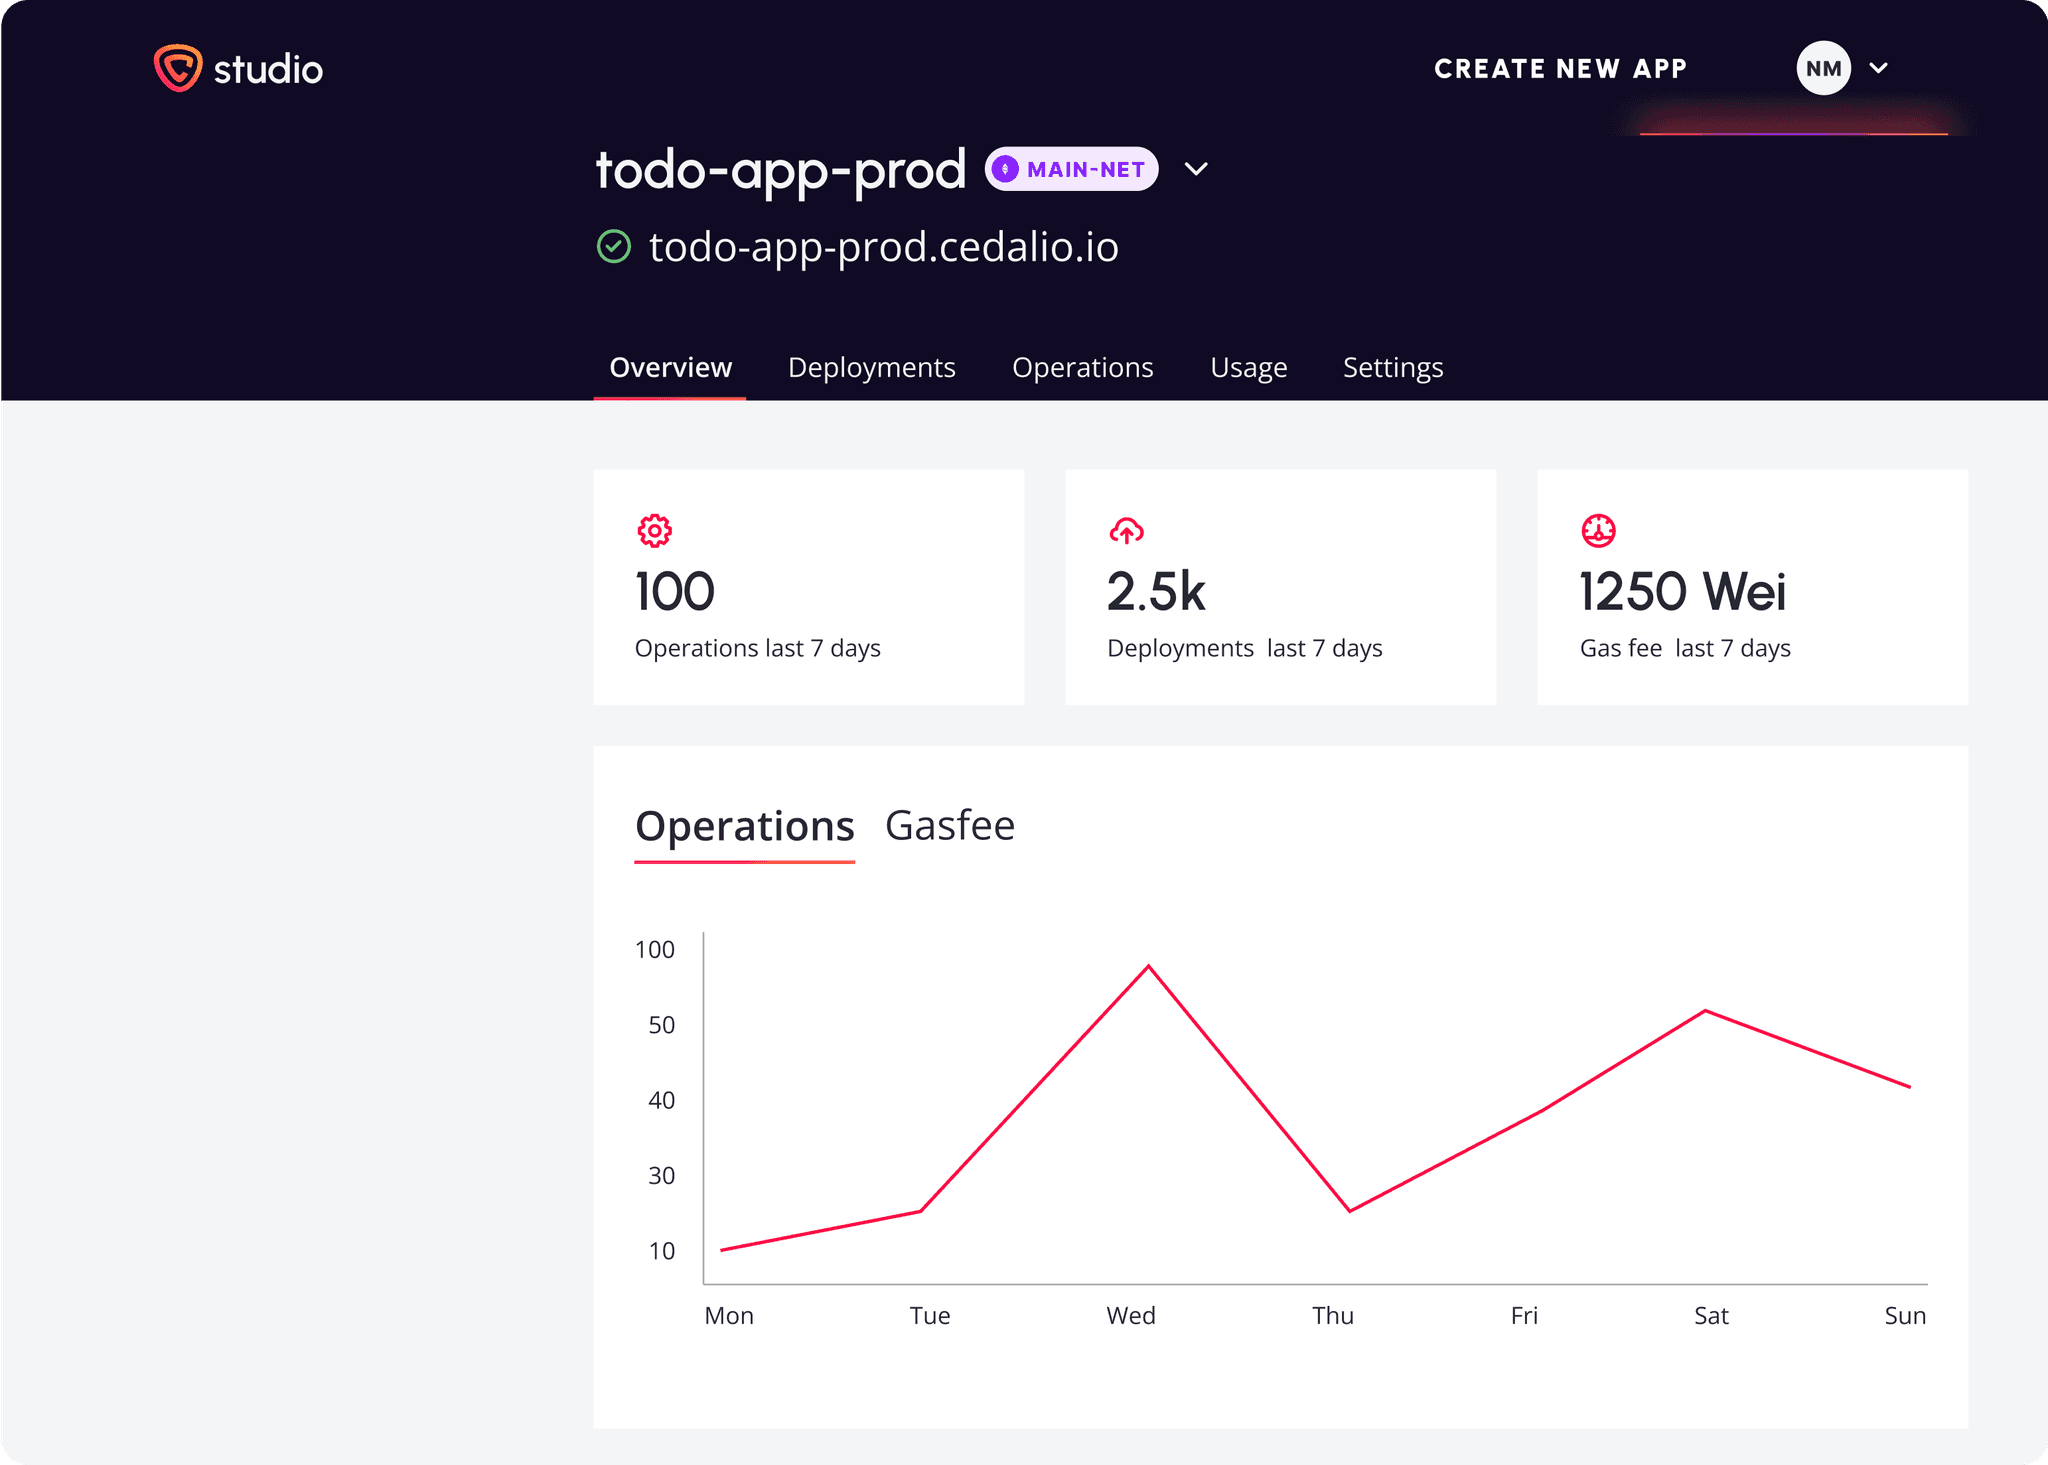Open the account menu chevron beside NM
Image resolution: width=2048 pixels, height=1465 pixels.
tap(1880, 68)
